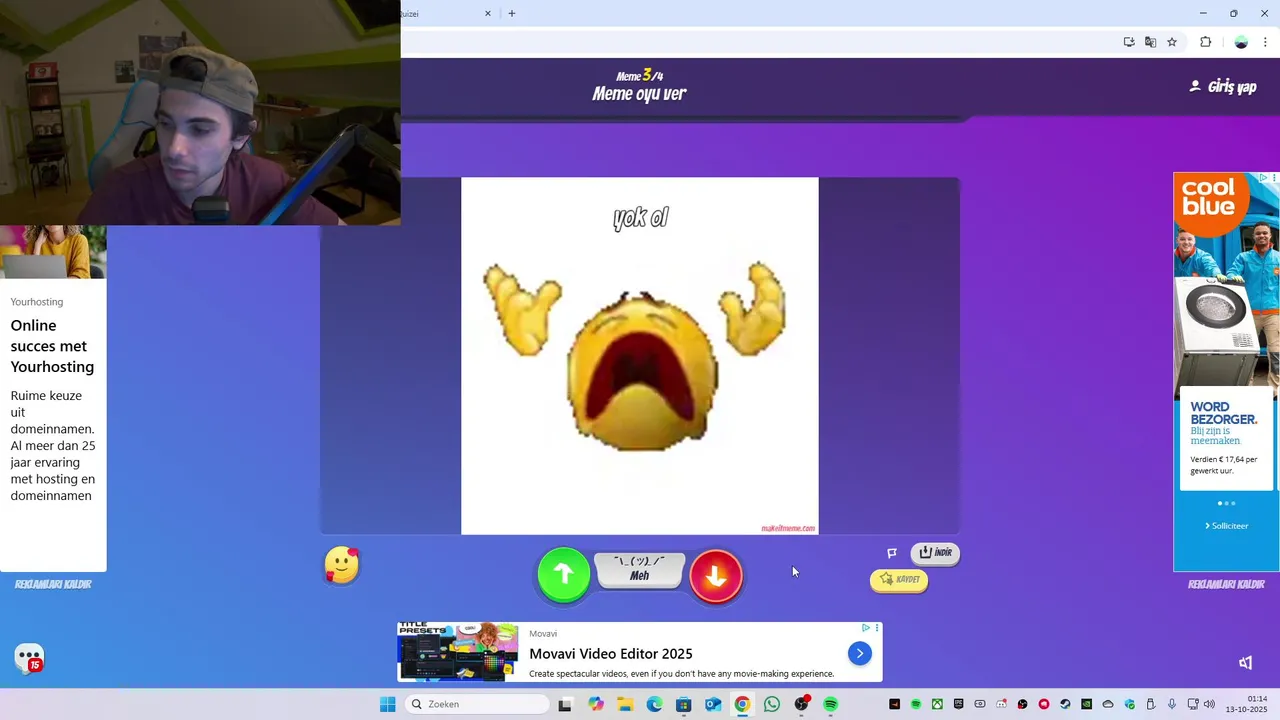This screenshot has width=1280, height=720.
Task: Open Chrome profile avatar
Action: (x=1241, y=42)
